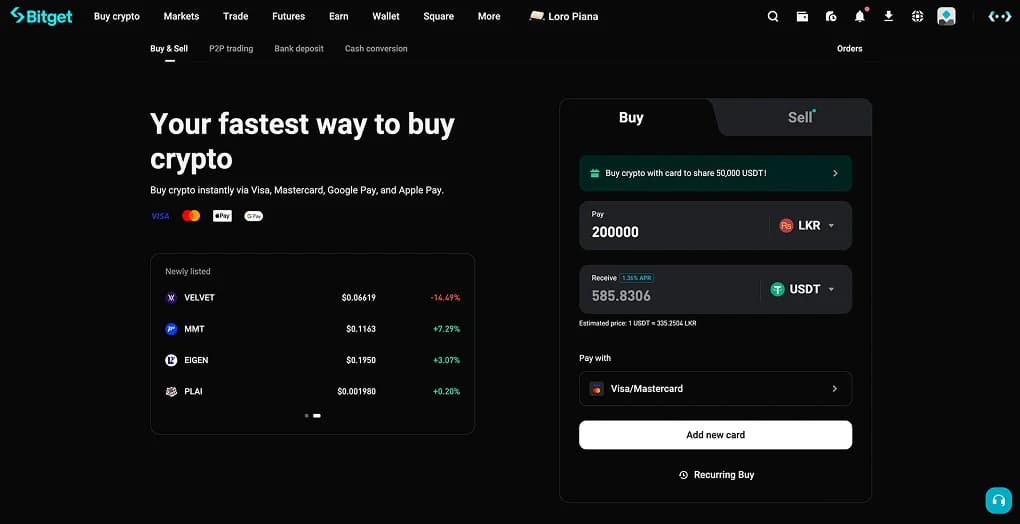
Task: Open the notifications bell
Action: [860, 17]
